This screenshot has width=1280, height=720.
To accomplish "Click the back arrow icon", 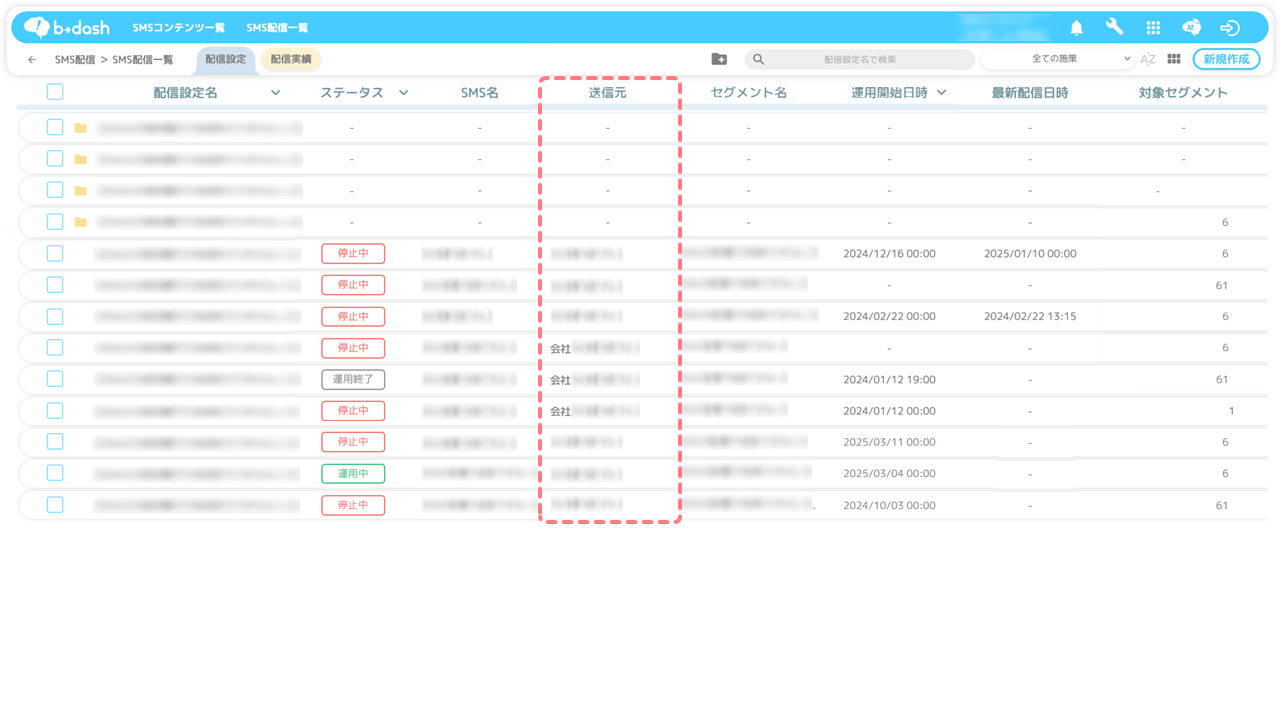I will tap(32, 60).
